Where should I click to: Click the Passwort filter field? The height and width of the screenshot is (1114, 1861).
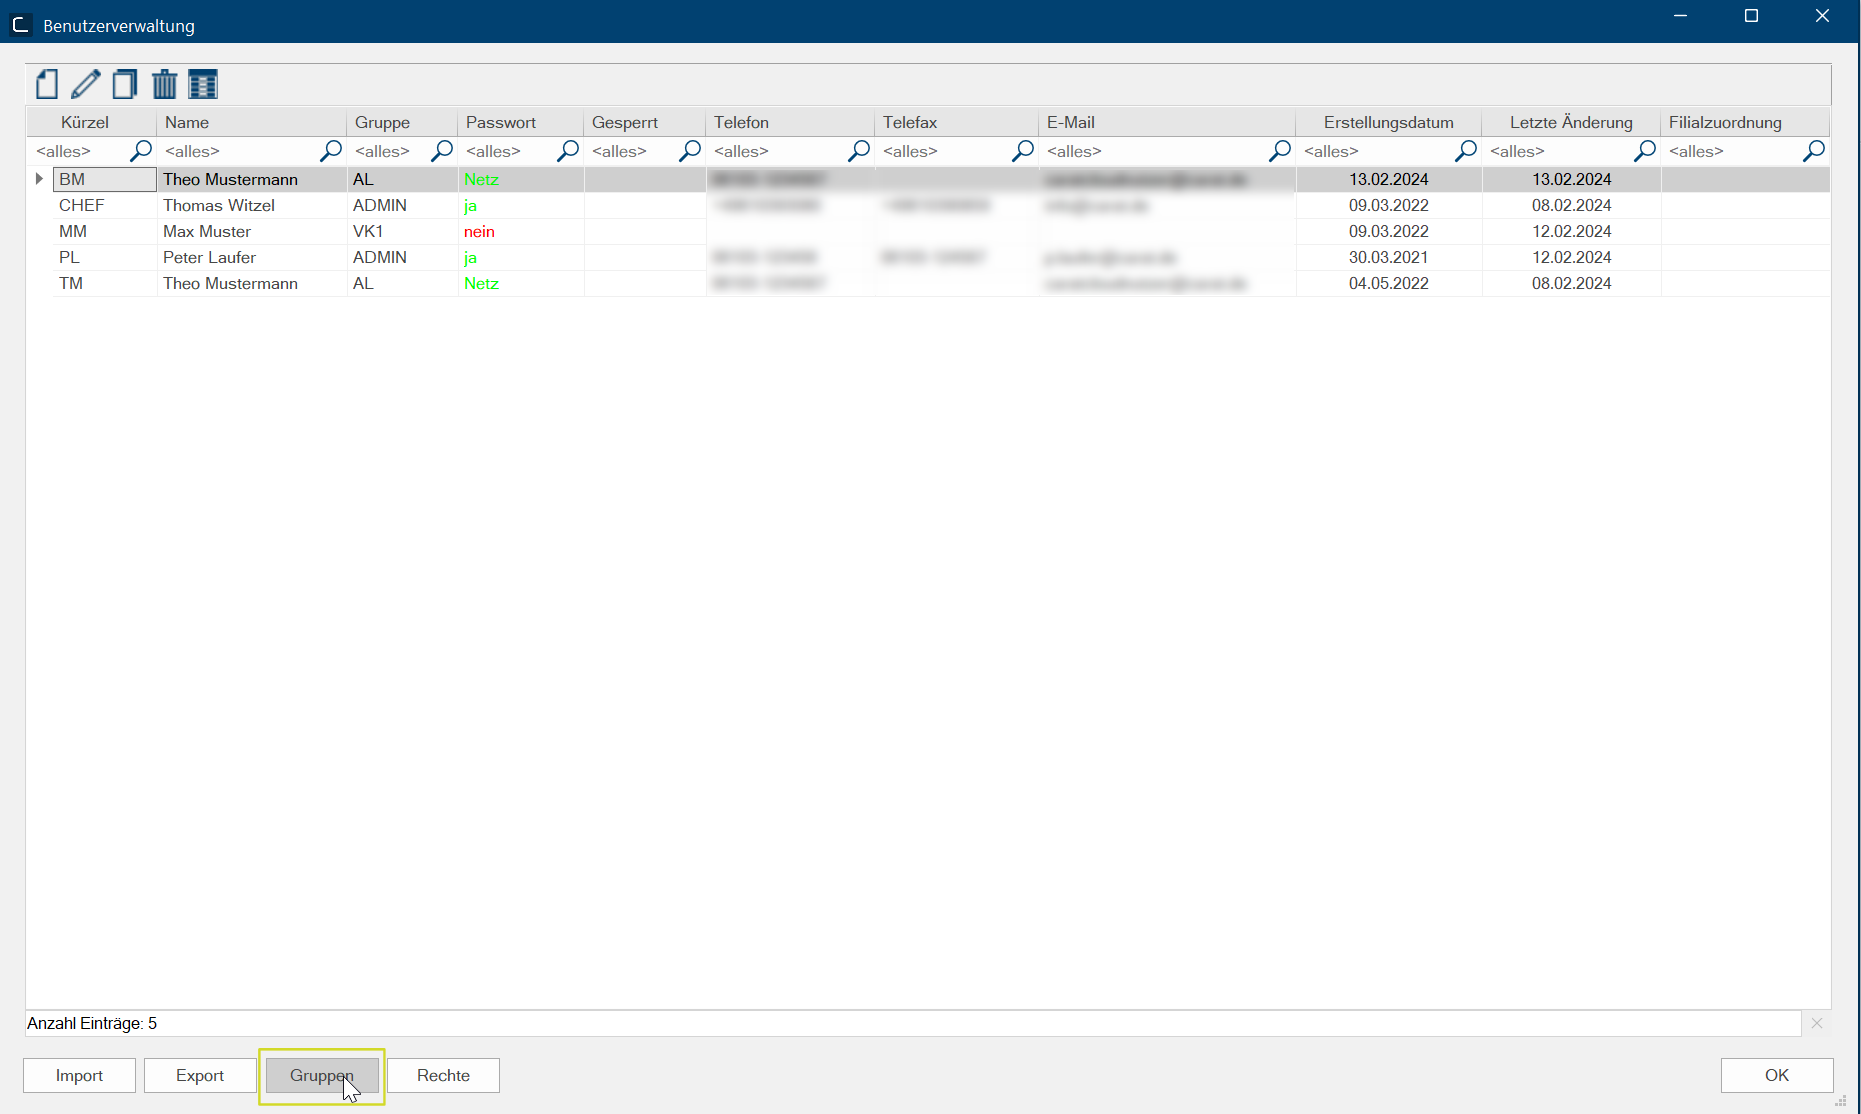tap(507, 151)
